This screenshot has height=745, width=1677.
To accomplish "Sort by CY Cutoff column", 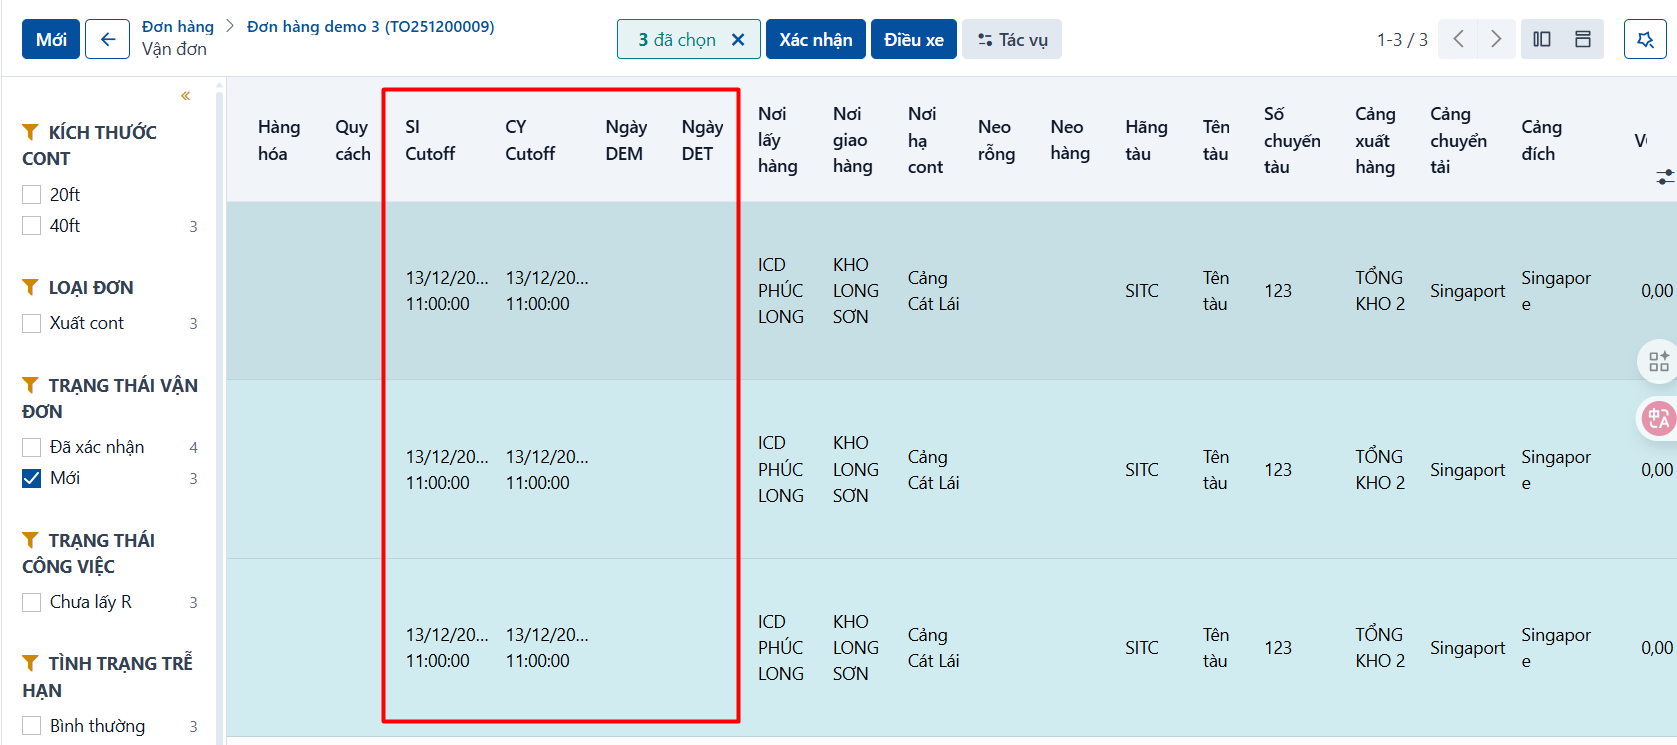I will tap(530, 140).
